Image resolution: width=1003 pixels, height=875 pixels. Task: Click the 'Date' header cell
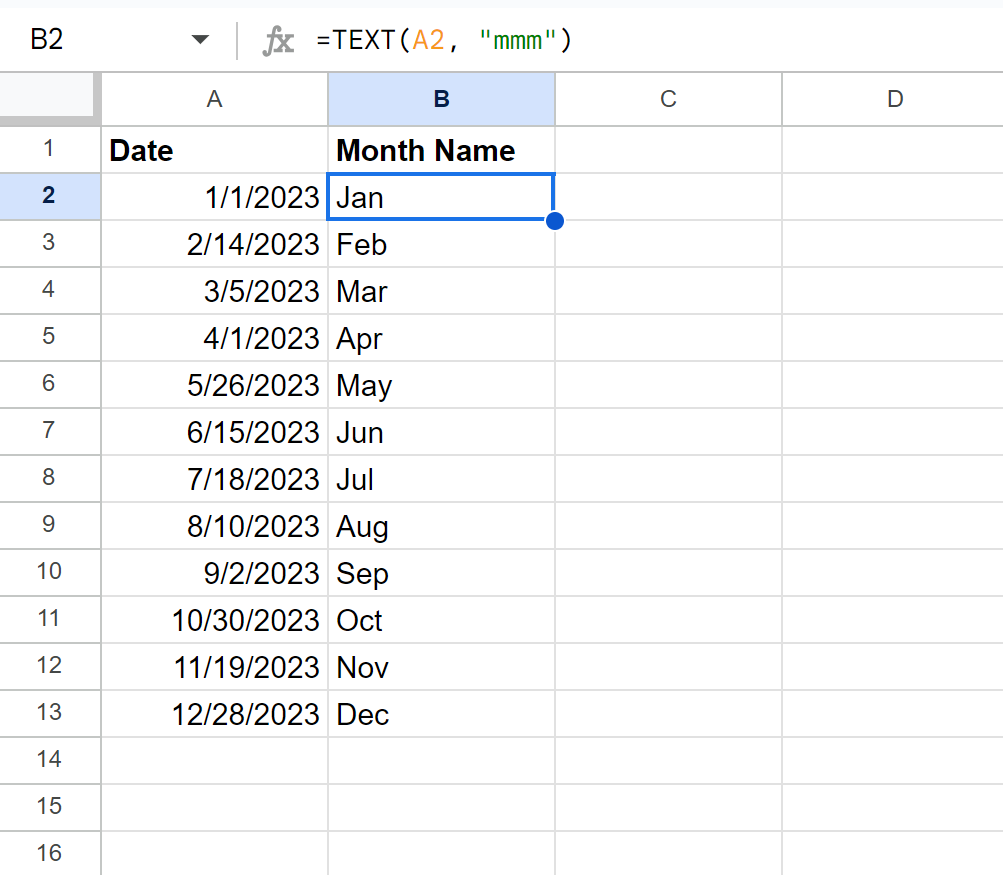pyautogui.click(x=214, y=150)
